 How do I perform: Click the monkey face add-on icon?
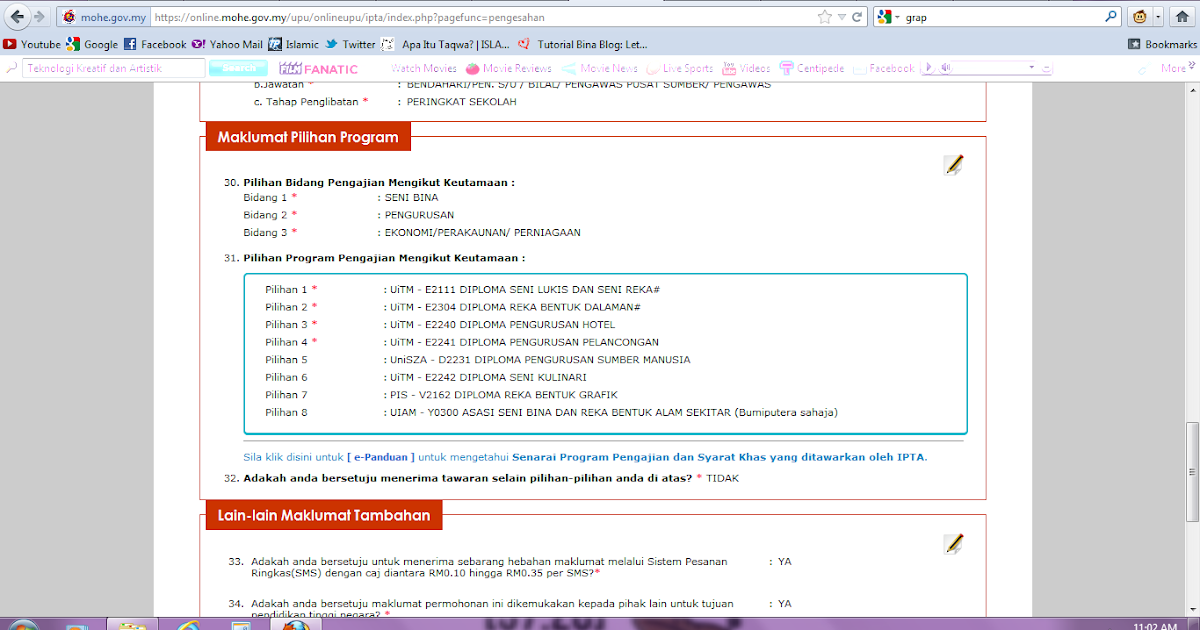coord(1139,17)
